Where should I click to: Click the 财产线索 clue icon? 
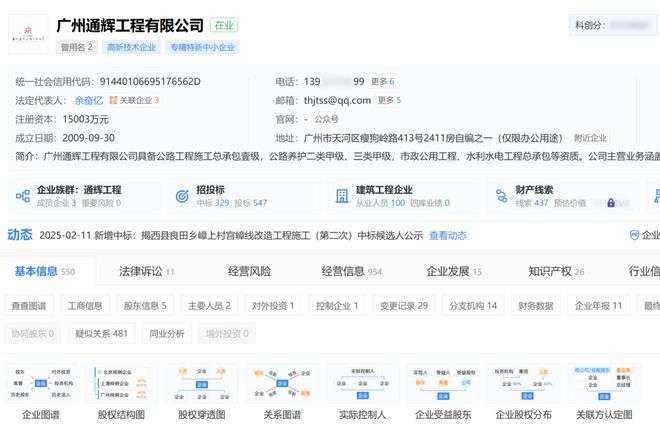(x=501, y=196)
